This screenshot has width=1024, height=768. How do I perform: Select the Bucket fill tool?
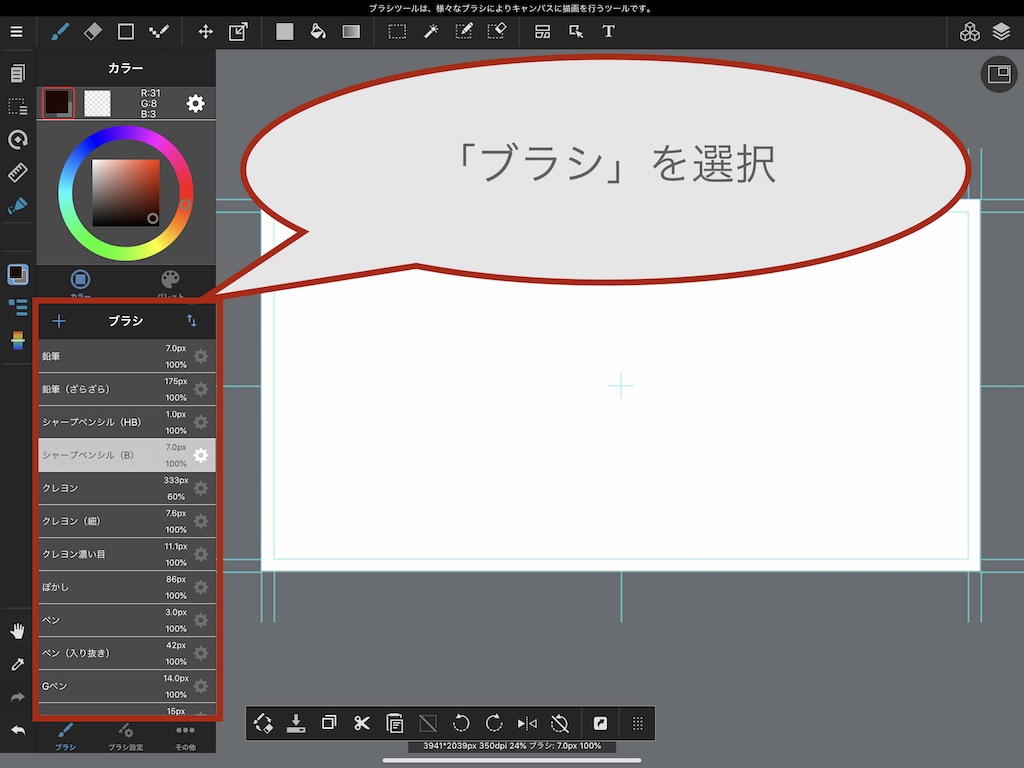318,31
